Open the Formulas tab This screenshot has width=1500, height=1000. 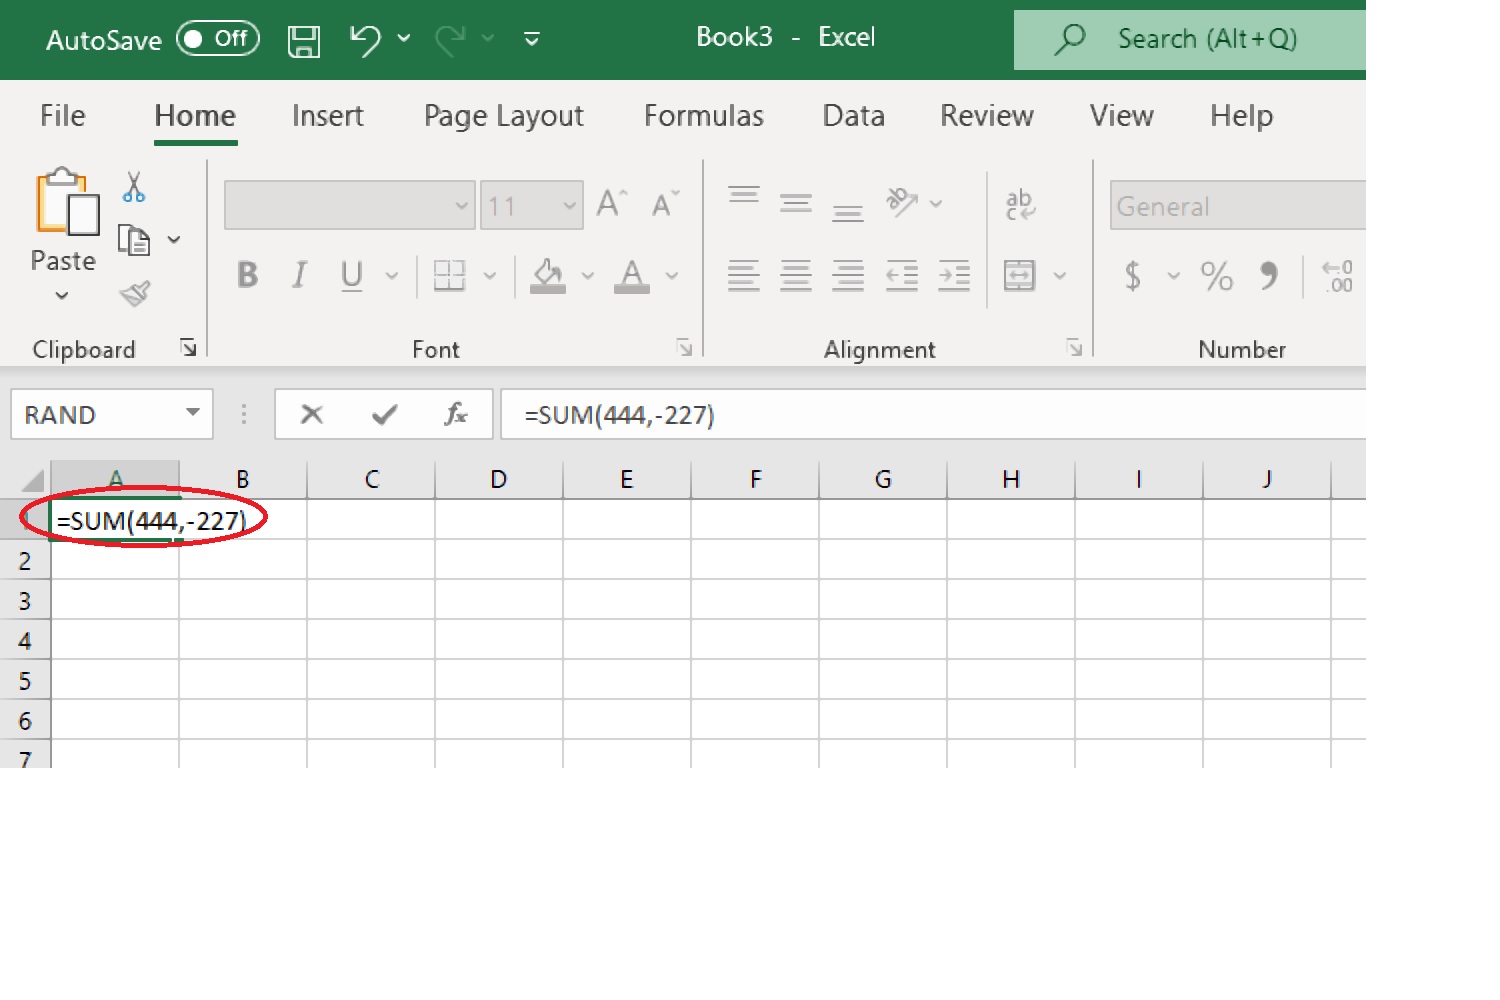703,116
